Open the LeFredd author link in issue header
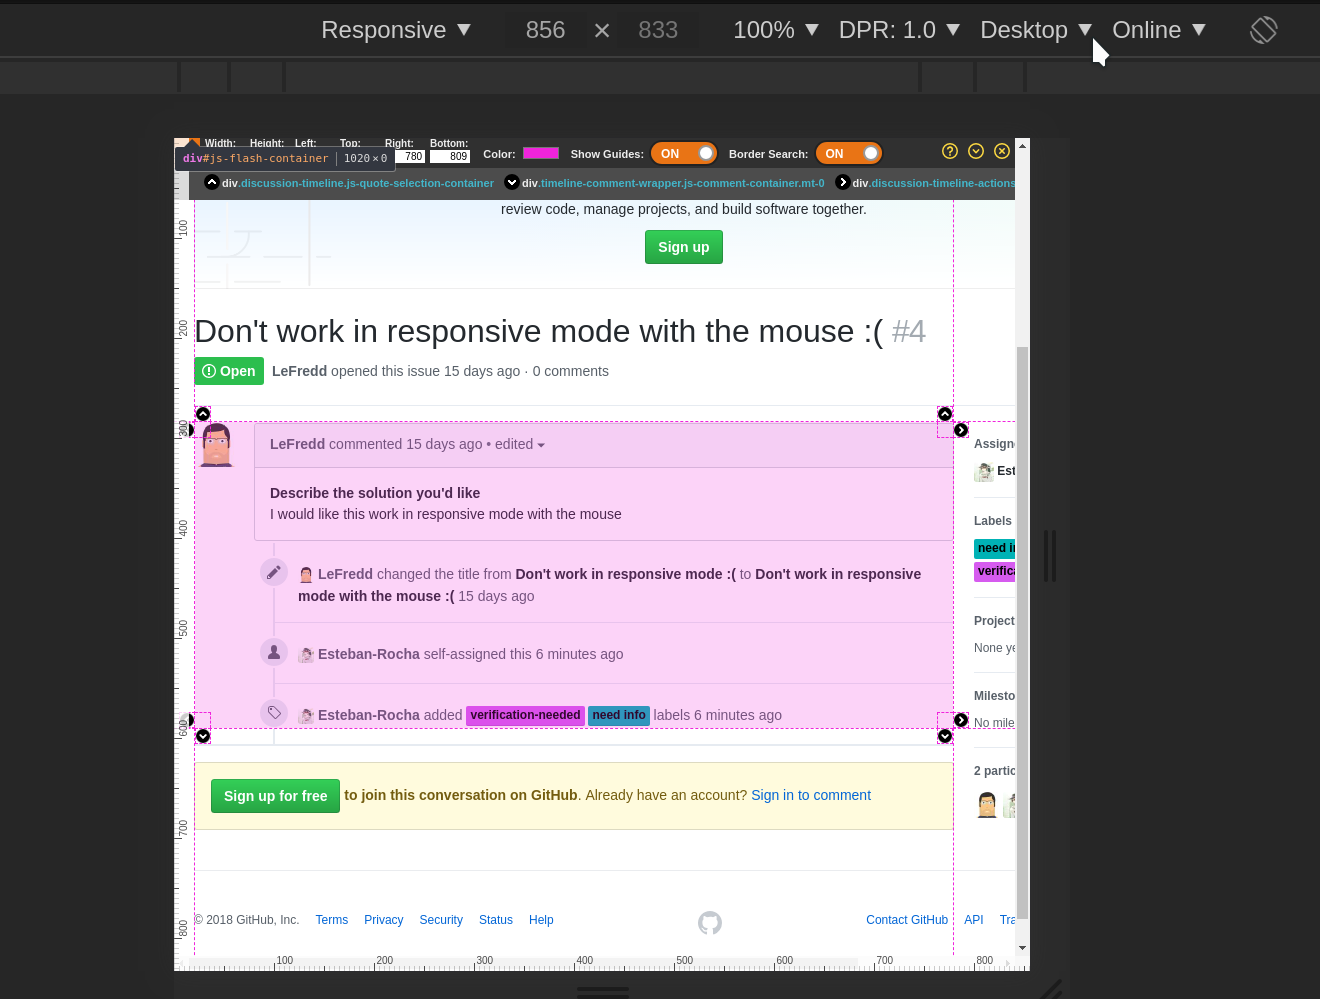 tap(299, 371)
